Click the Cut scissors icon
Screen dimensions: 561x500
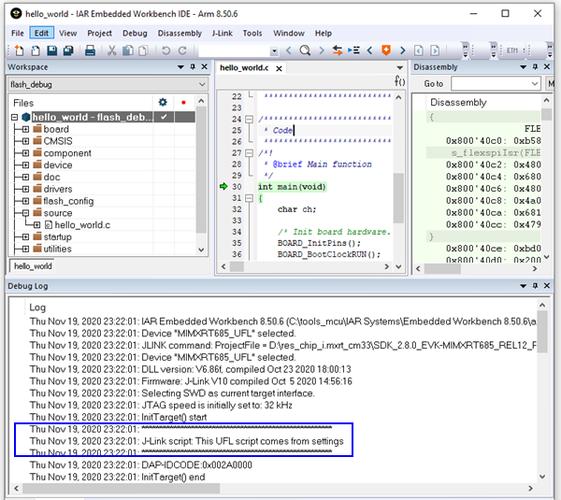[x=112, y=50]
